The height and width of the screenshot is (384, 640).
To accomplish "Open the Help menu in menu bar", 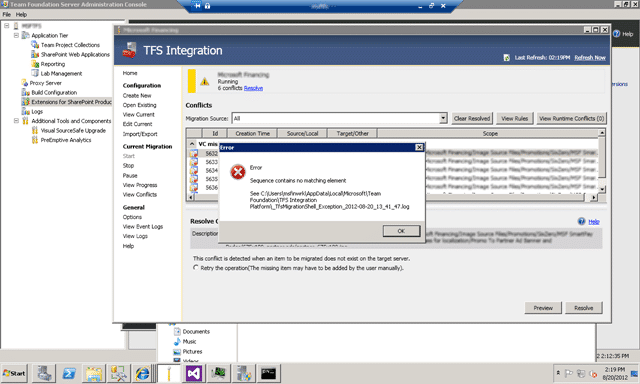I will [21, 14].
